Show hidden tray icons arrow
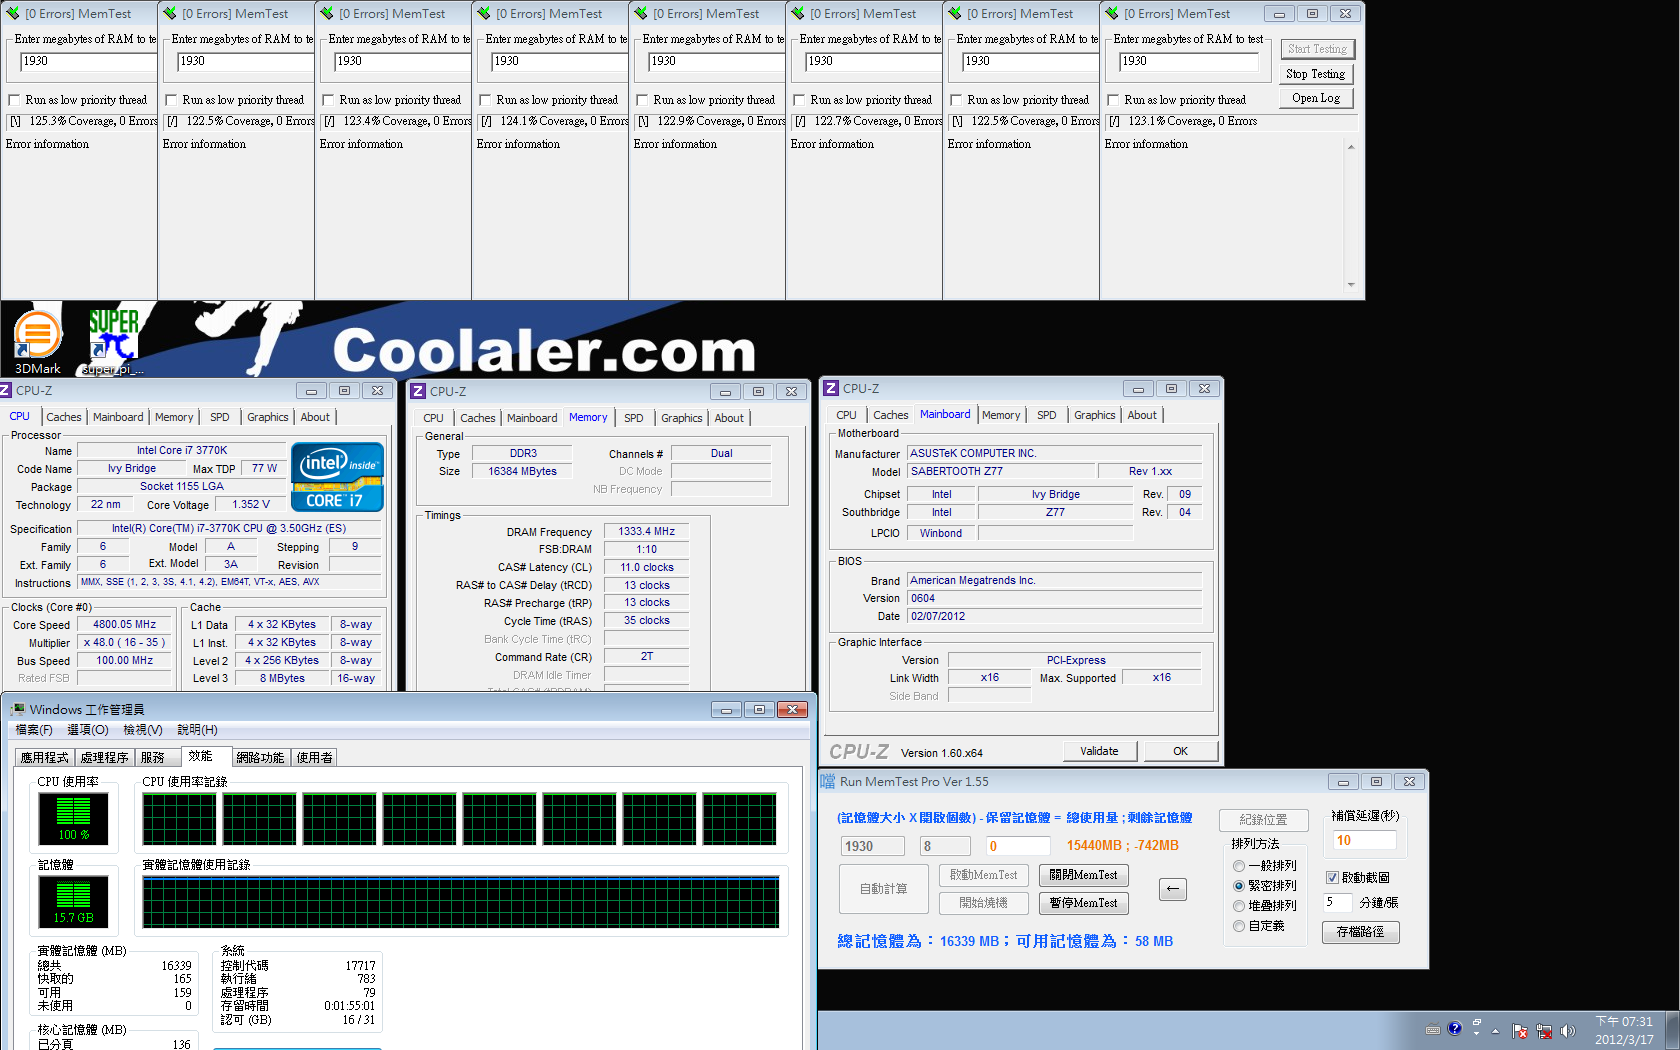This screenshot has width=1680, height=1050. click(1496, 1030)
